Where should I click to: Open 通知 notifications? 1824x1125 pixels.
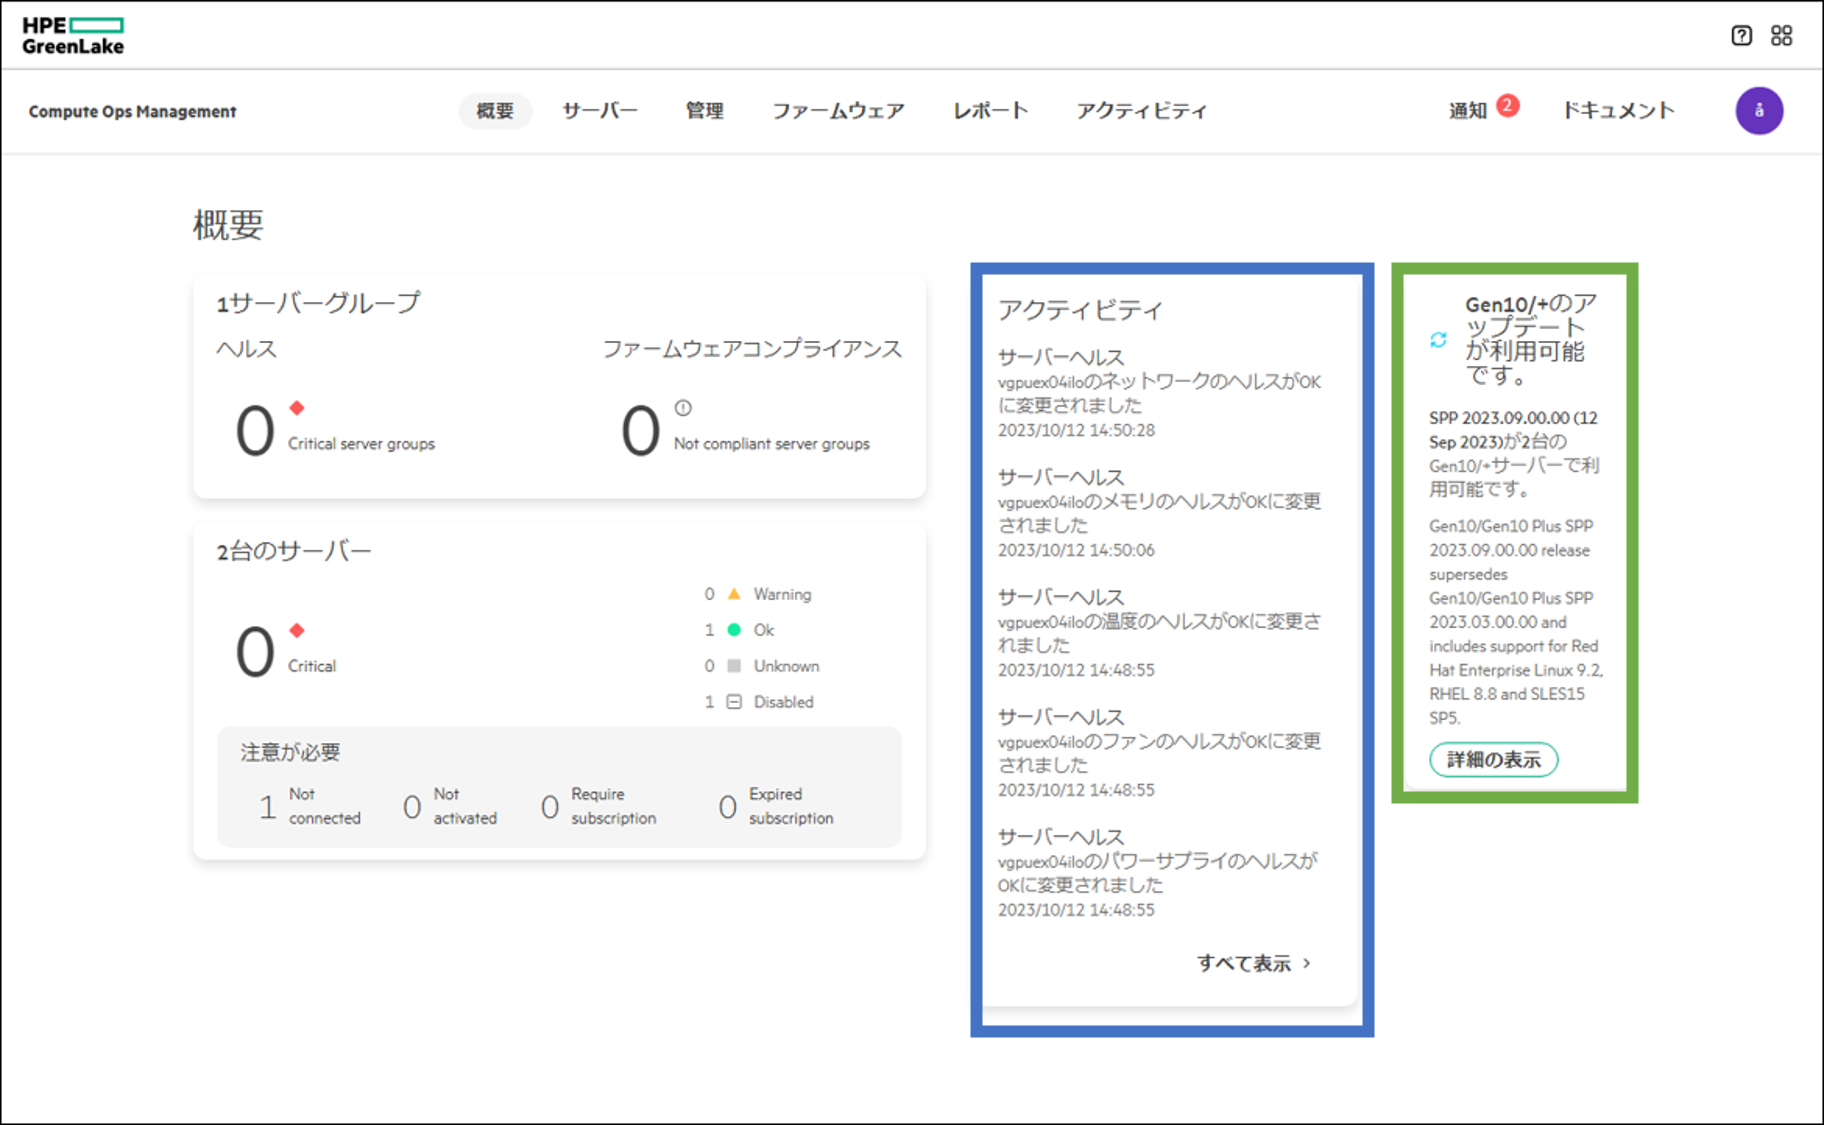[1468, 111]
